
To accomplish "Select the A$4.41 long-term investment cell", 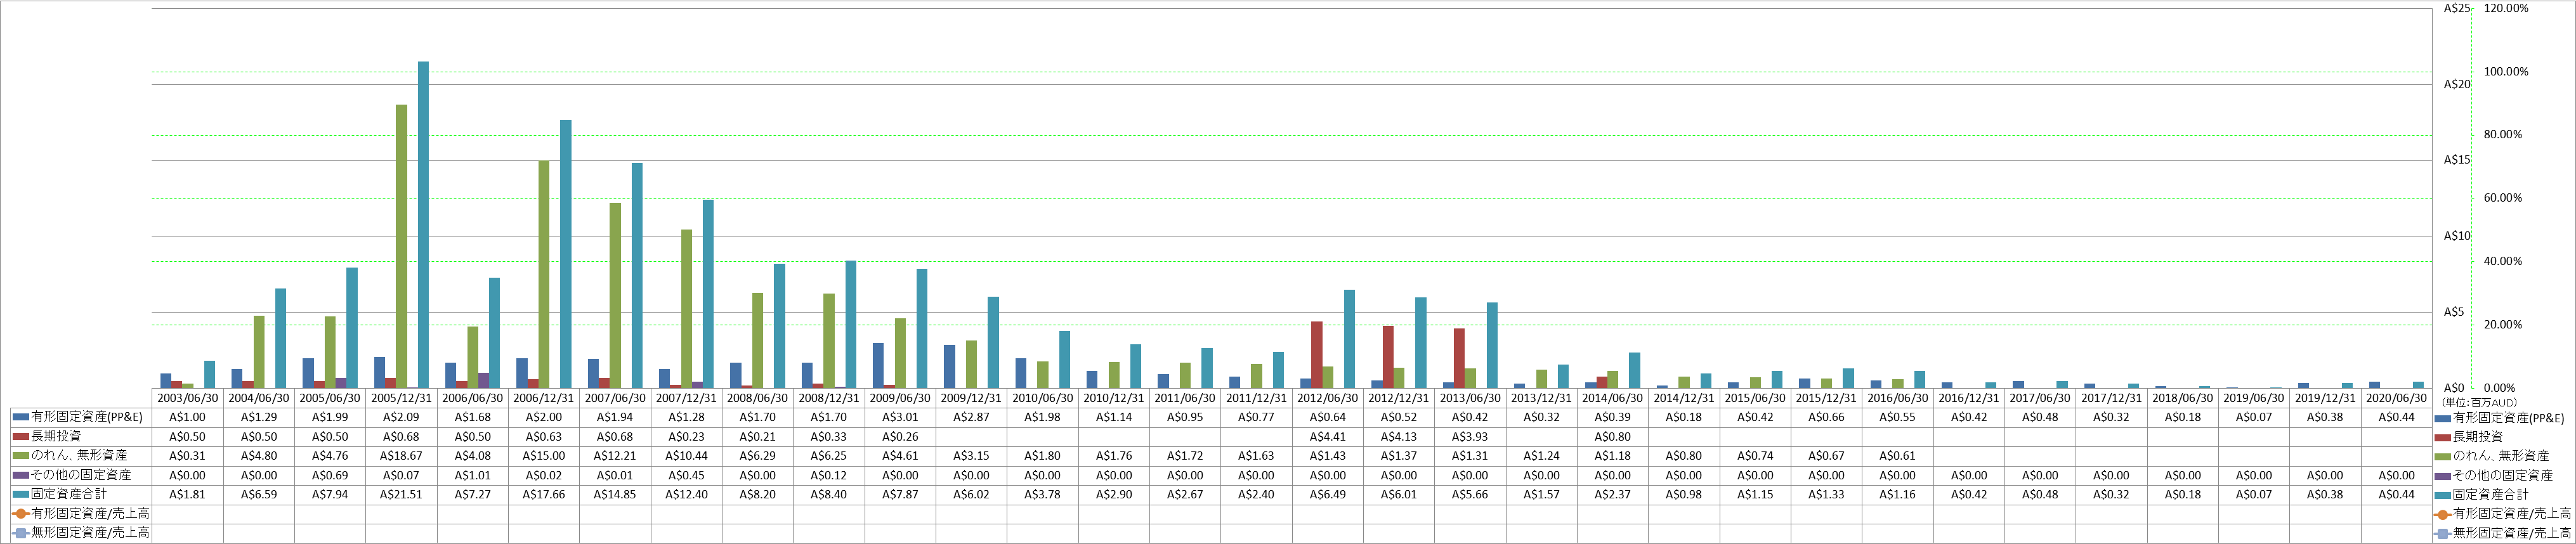I will [1327, 437].
